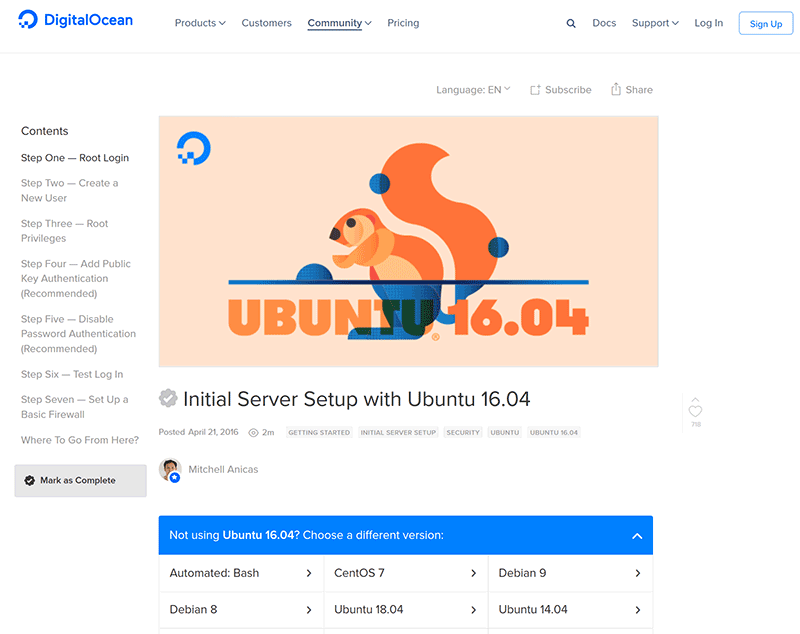
Task: Select the Ubuntu 18.04 version
Action: (x=406, y=610)
